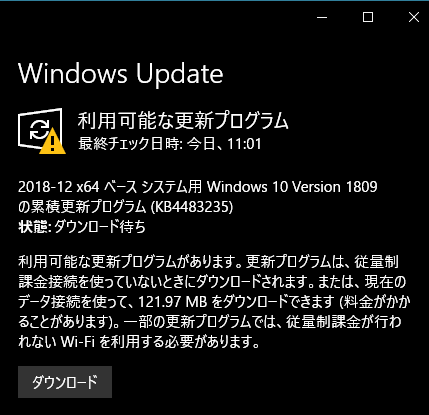Click the empty title bar area
429x415 pixels.
[x=157, y=17]
